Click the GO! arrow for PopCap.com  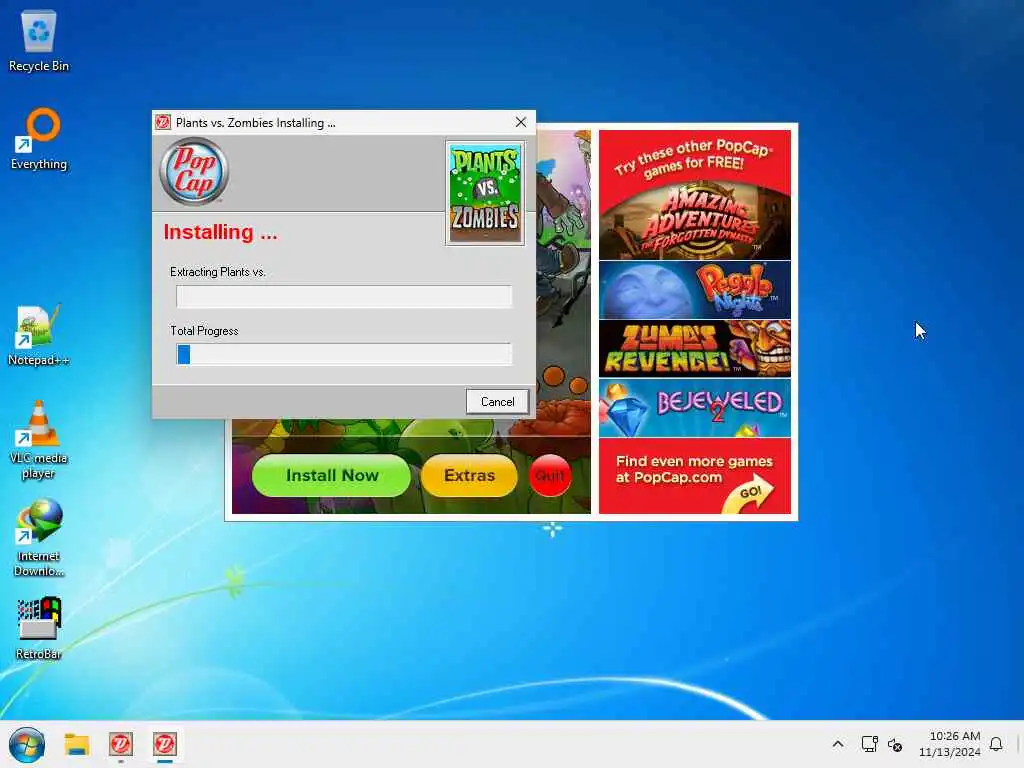[748, 496]
